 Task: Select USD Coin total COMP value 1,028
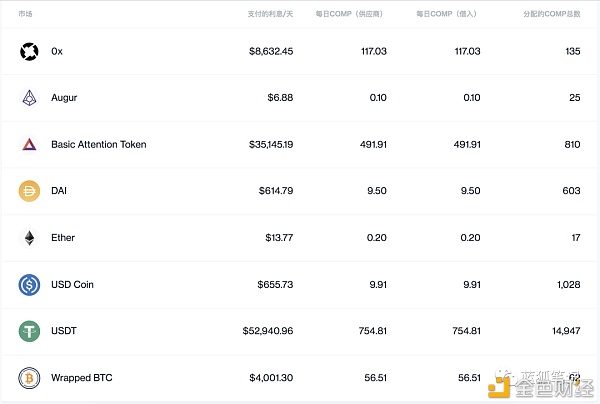coord(569,285)
